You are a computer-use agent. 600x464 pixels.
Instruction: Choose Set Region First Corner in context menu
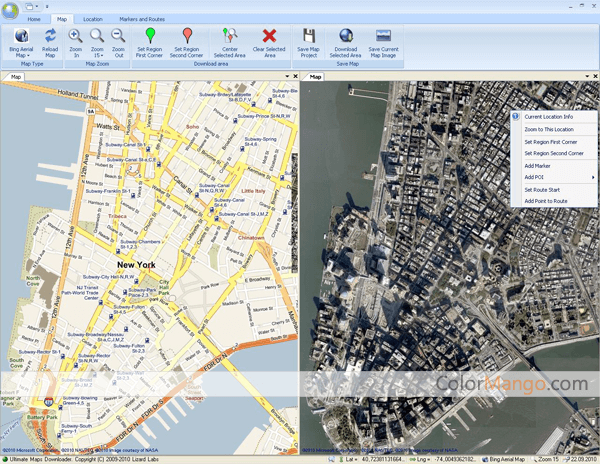[x=551, y=142]
